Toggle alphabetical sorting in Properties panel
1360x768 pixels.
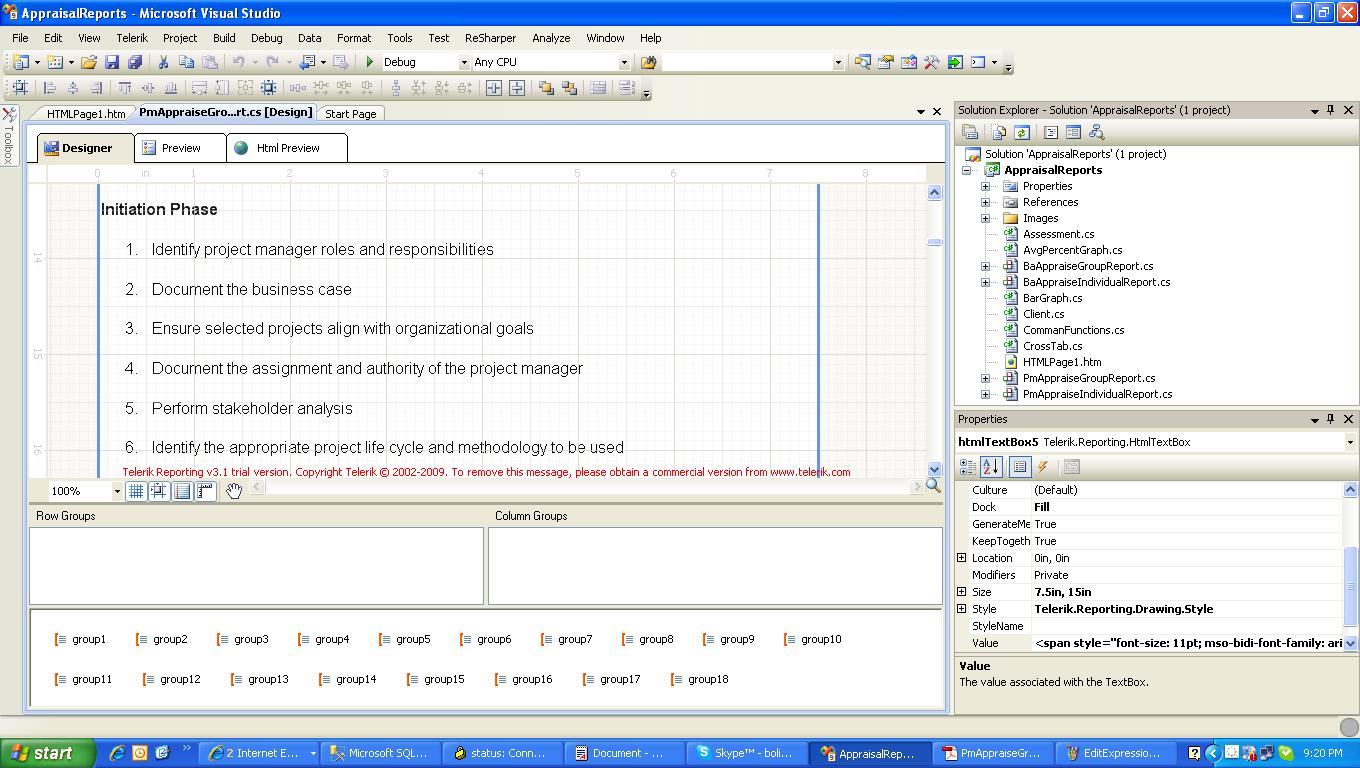click(x=991, y=467)
